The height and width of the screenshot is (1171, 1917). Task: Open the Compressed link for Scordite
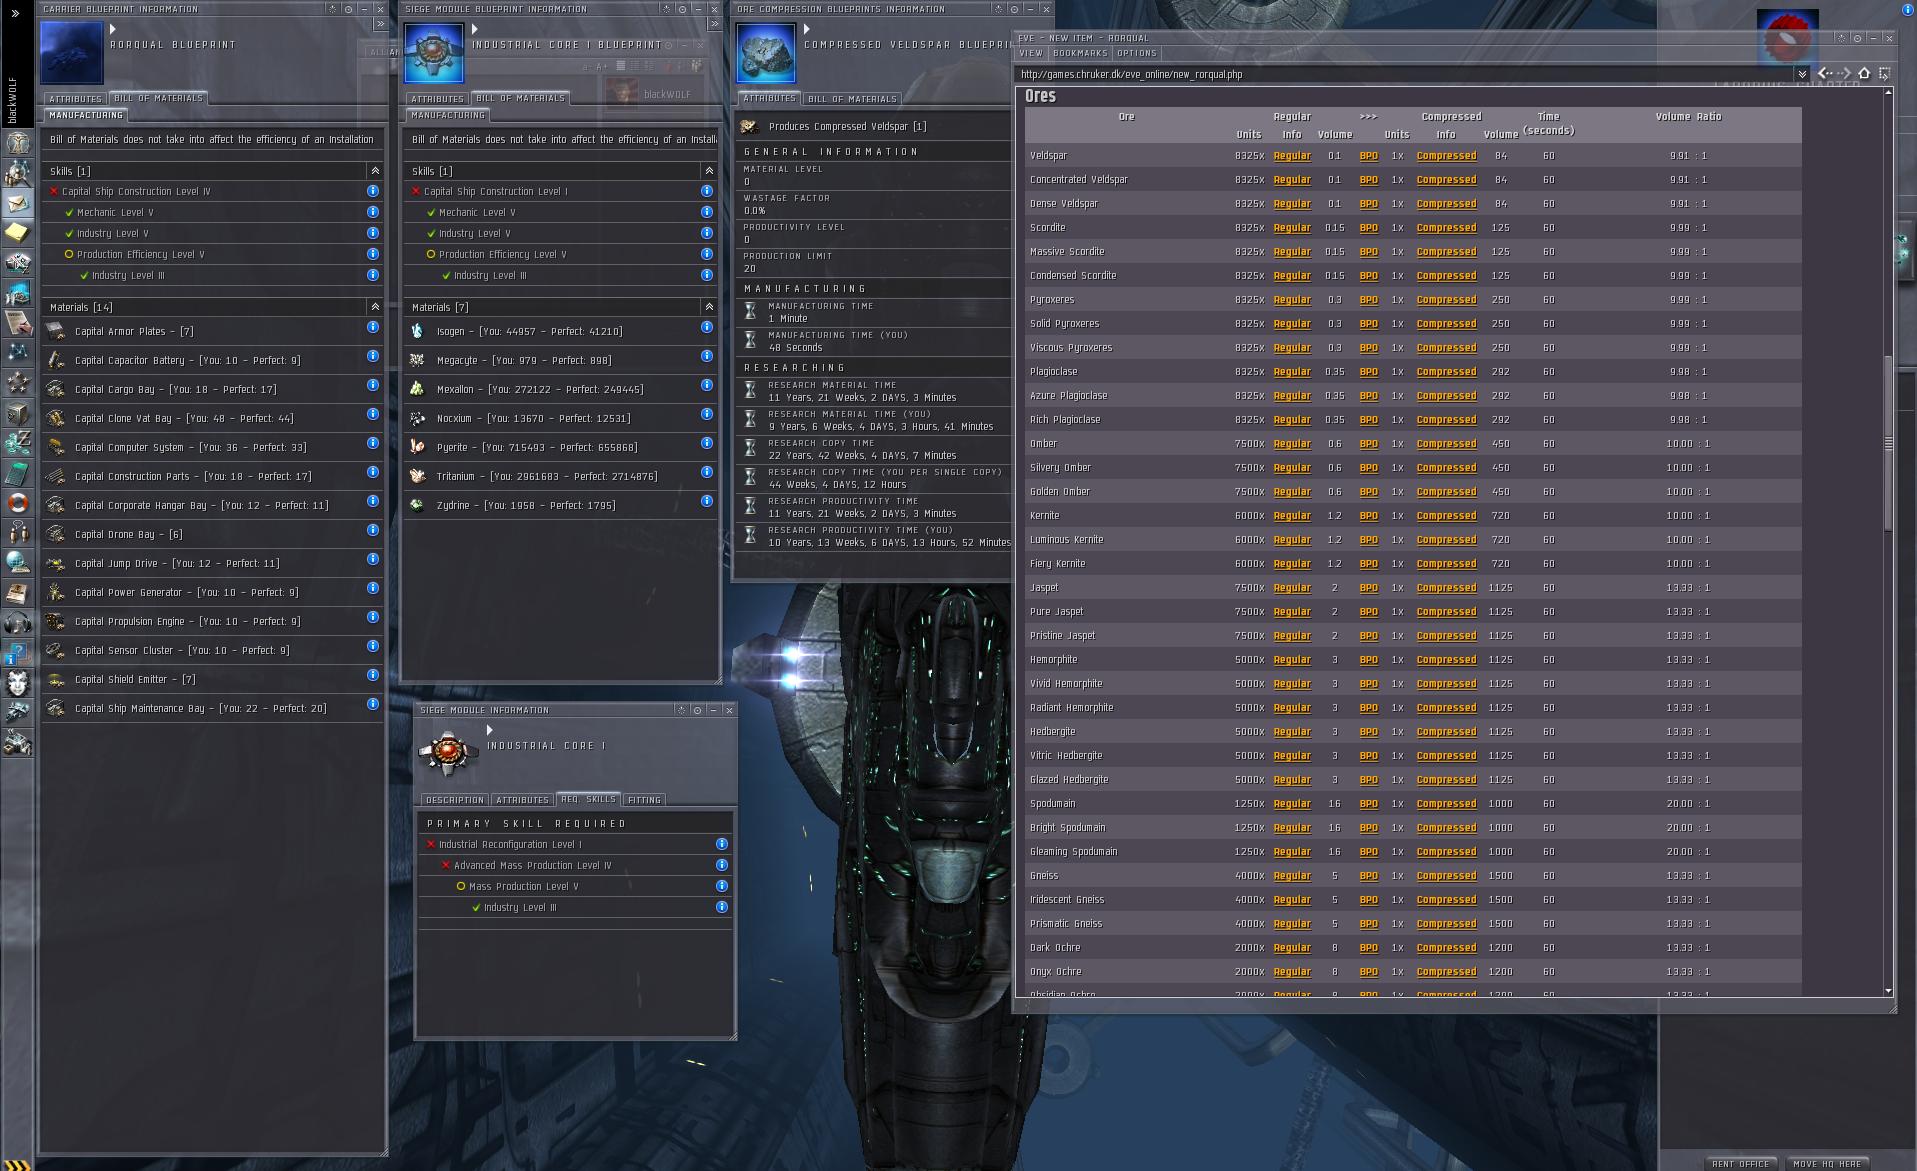point(1446,228)
